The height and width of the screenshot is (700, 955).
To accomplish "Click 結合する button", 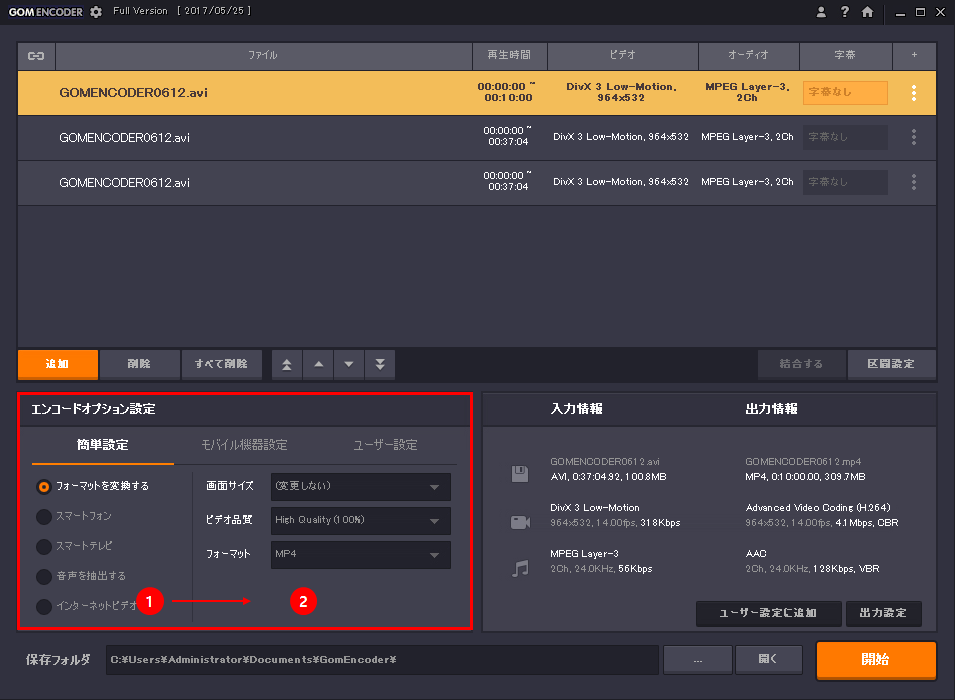I will pyautogui.click(x=802, y=364).
